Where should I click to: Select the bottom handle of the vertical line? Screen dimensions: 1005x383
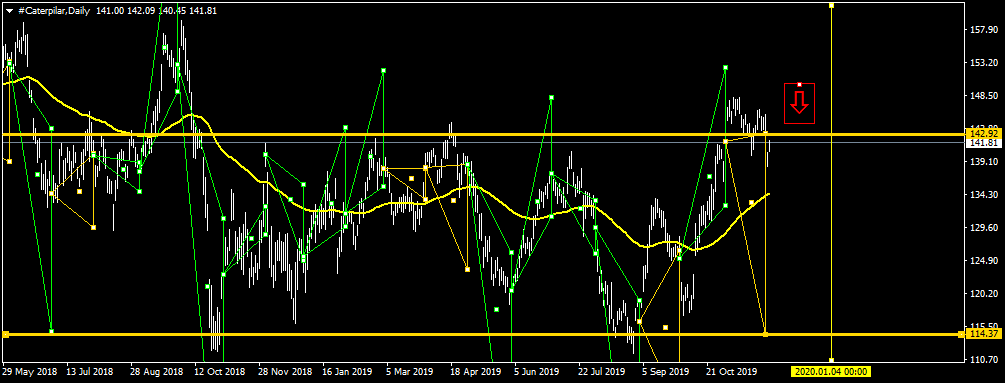point(831,360)
